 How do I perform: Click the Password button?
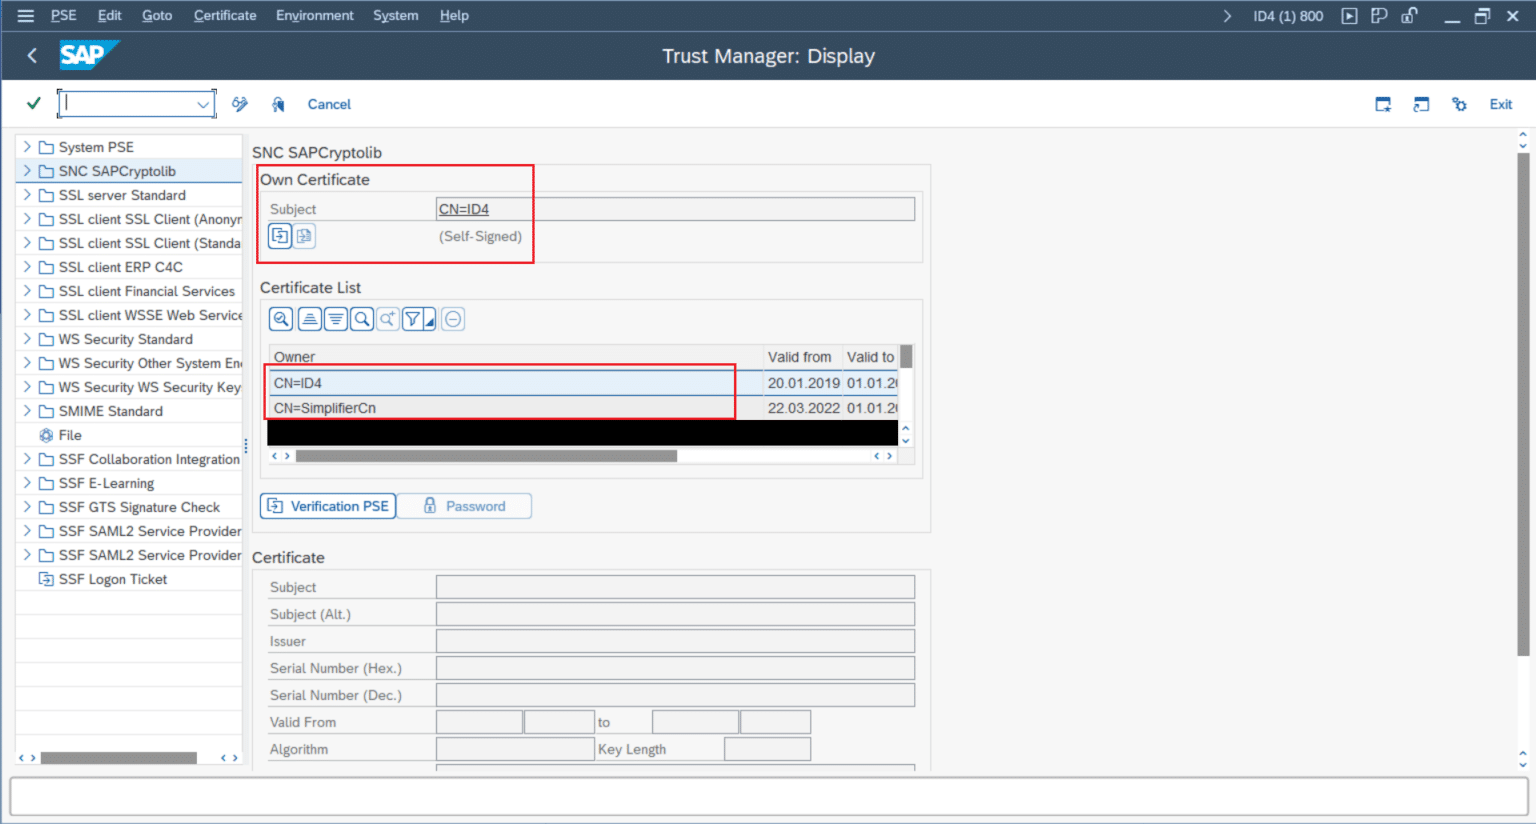click(x=464, y=505)
